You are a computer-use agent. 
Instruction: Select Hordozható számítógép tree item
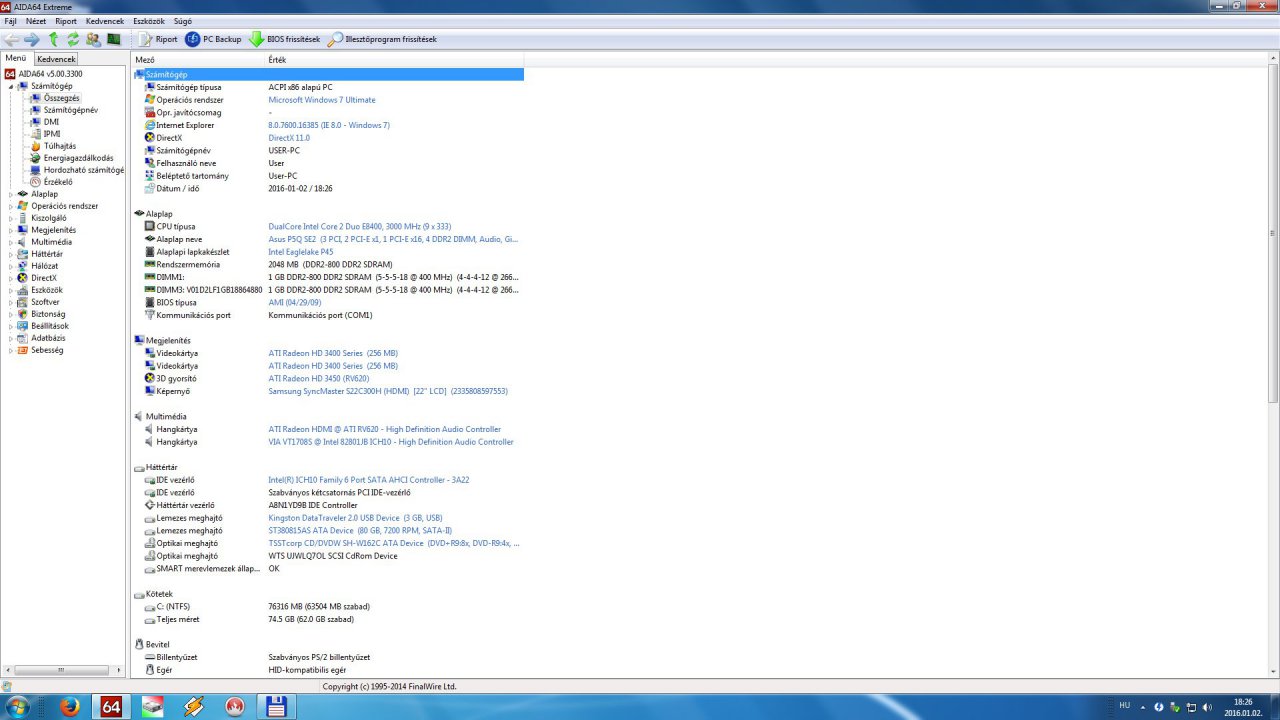pyautogui.click(x=83, y=170)
